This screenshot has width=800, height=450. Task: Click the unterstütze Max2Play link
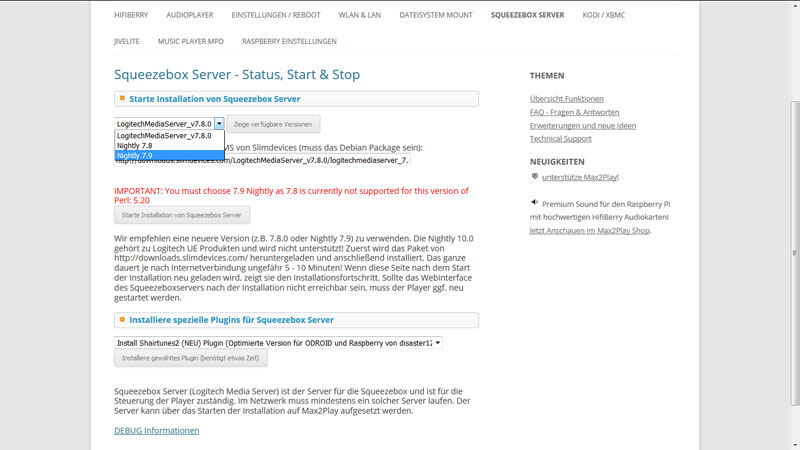coord(580,177)
